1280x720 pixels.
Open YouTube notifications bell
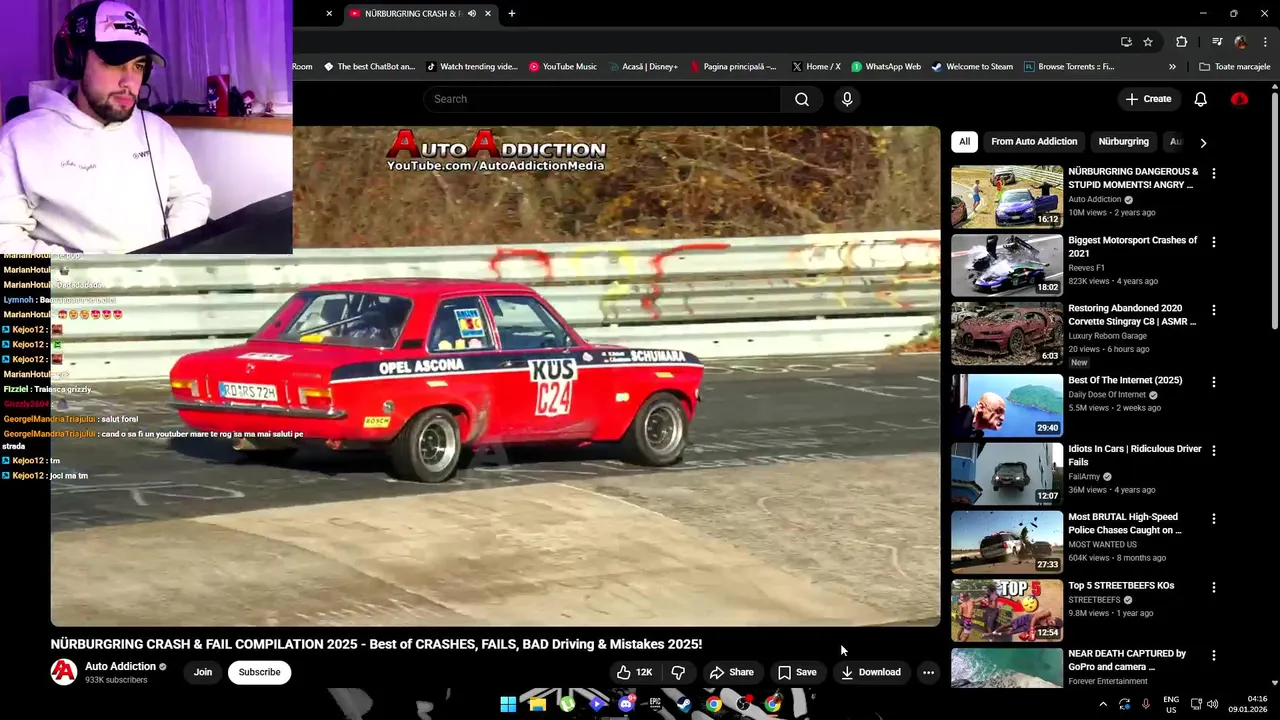click(x=1200, y=99)
